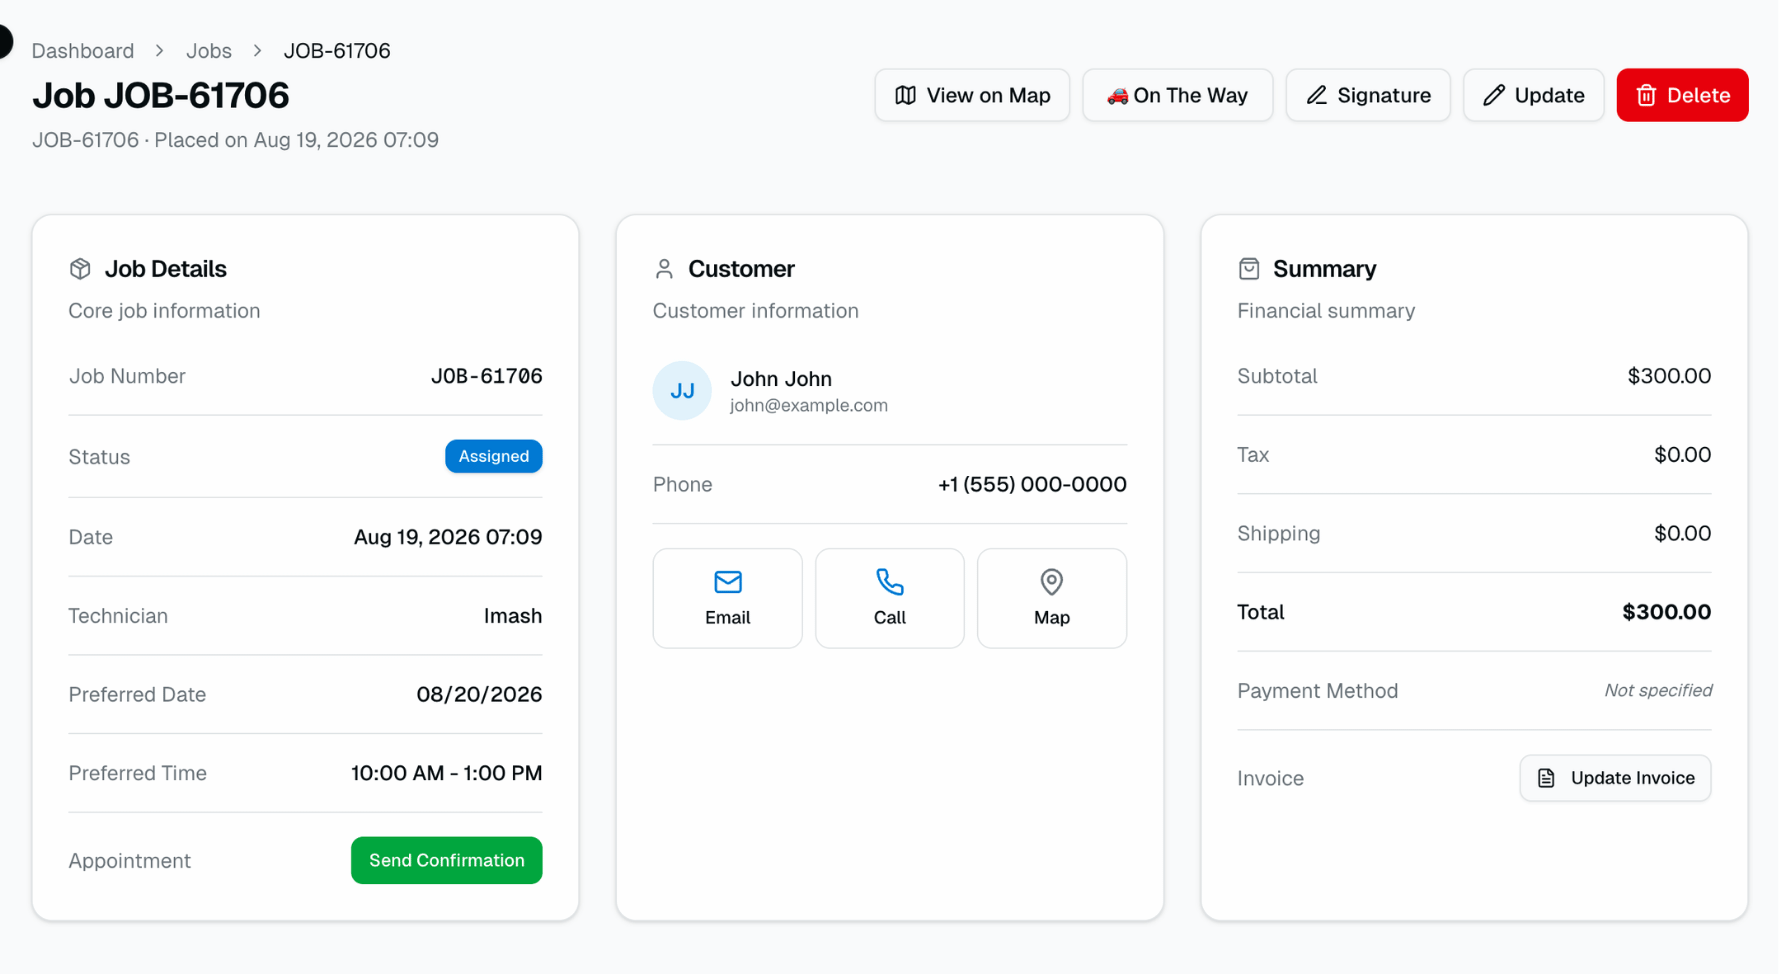Image resolution: width=1779 pixels, height=974 pixels.
Task: Mark the job as On The Way
Action: 1177,95
